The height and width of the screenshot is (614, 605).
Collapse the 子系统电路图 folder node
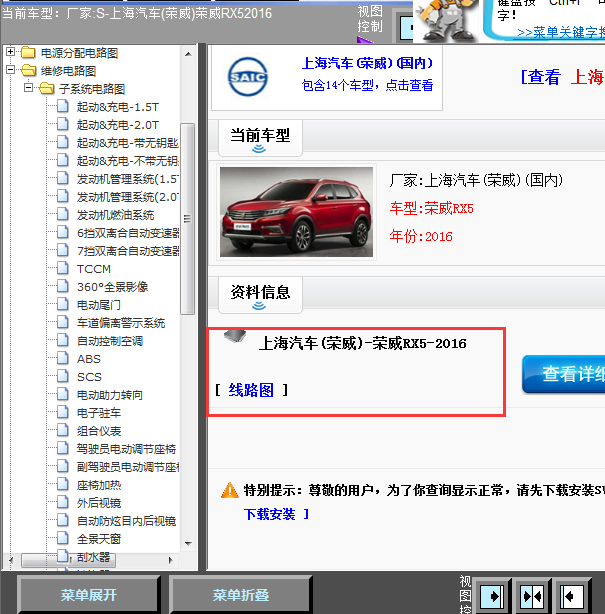(29, 89)
